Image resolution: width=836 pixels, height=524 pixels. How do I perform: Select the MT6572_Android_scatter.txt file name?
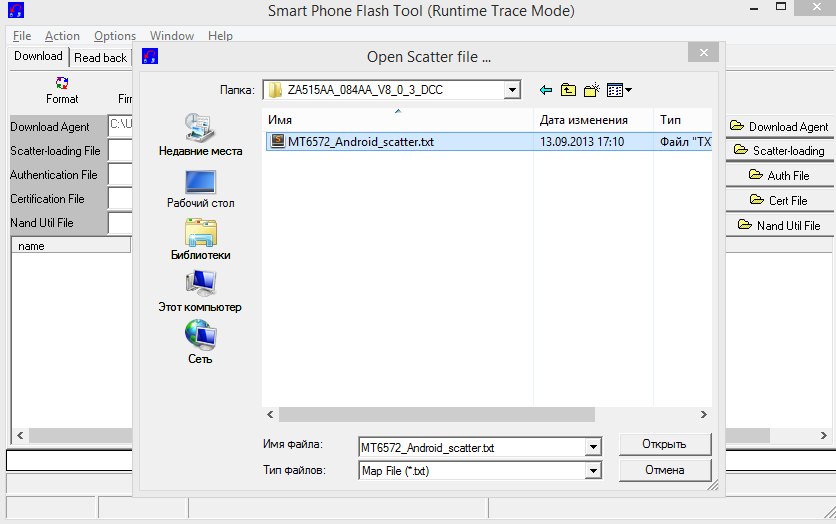point(361,142)
